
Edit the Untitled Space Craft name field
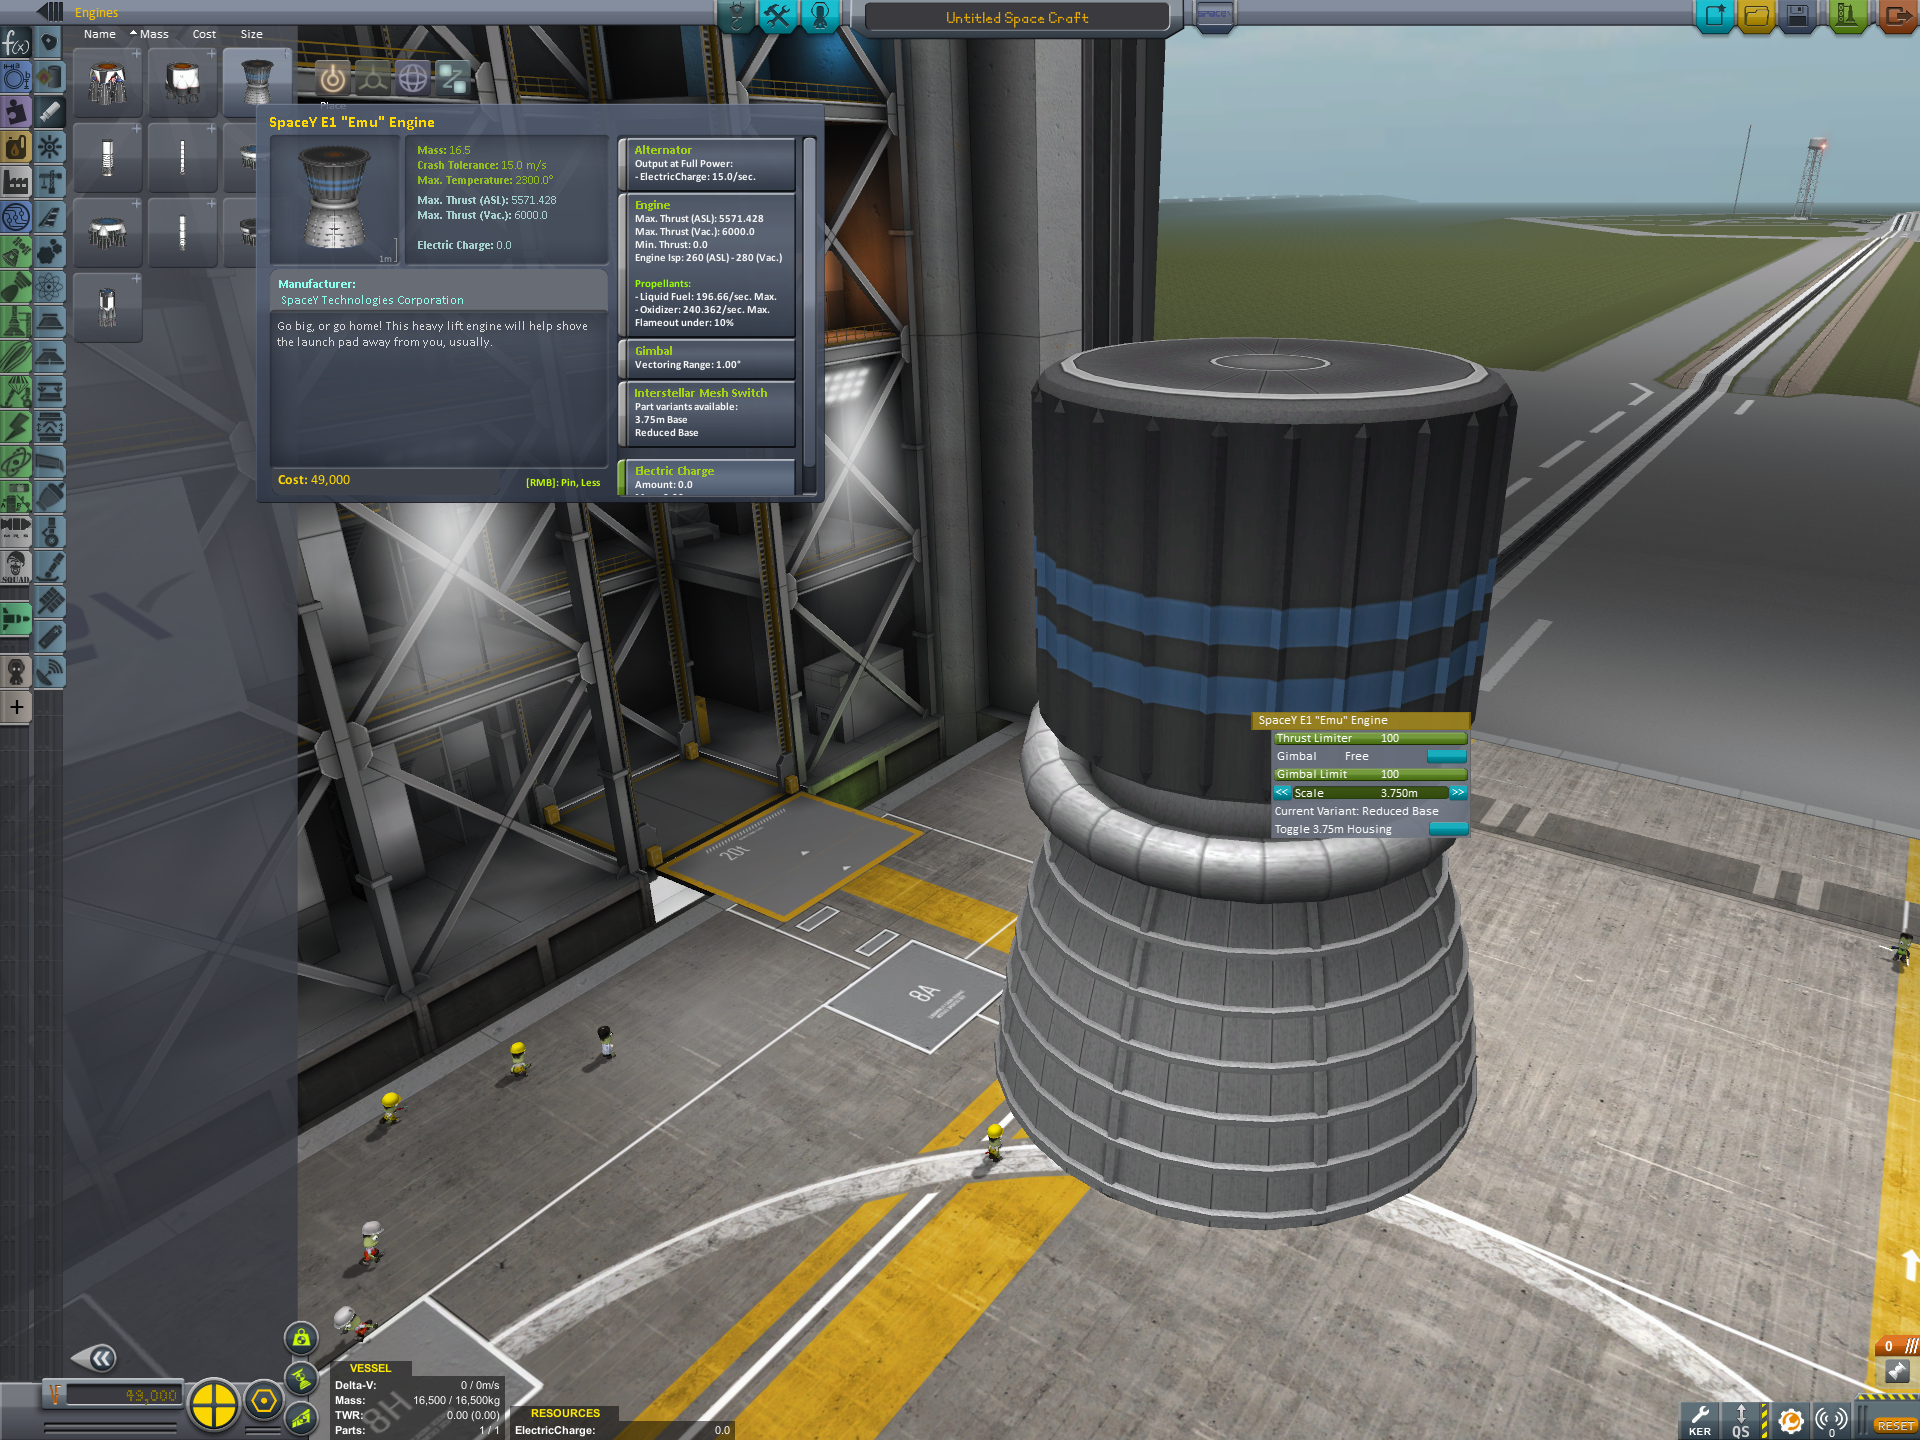click(x=1017, y=17)
